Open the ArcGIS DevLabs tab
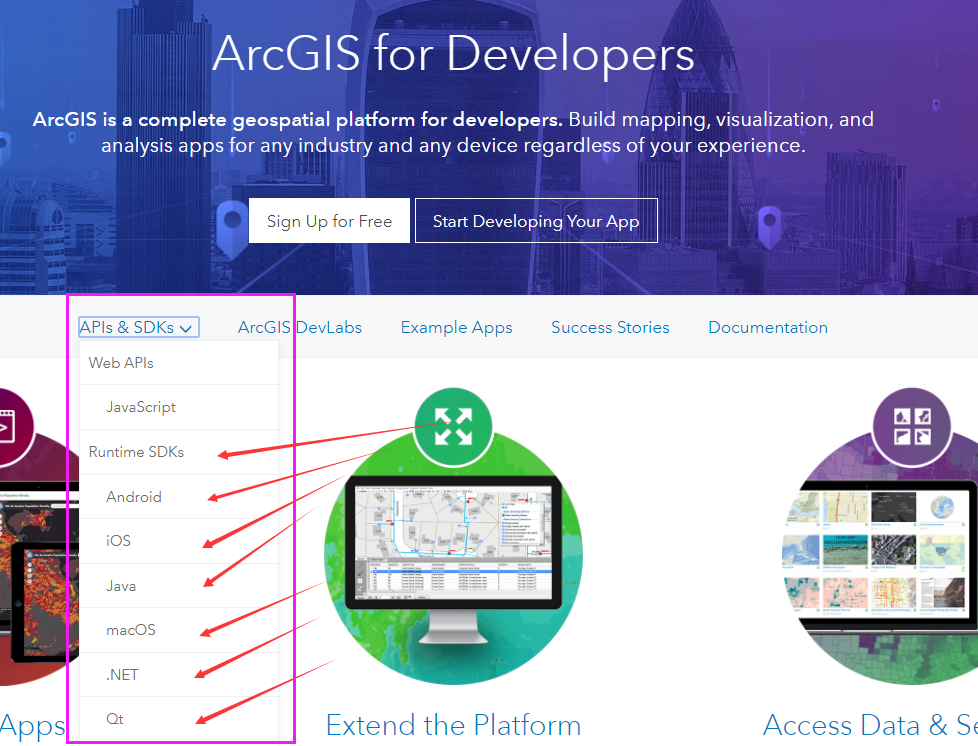The width and height of the screenshot is (978, 746). pos(299,327)
